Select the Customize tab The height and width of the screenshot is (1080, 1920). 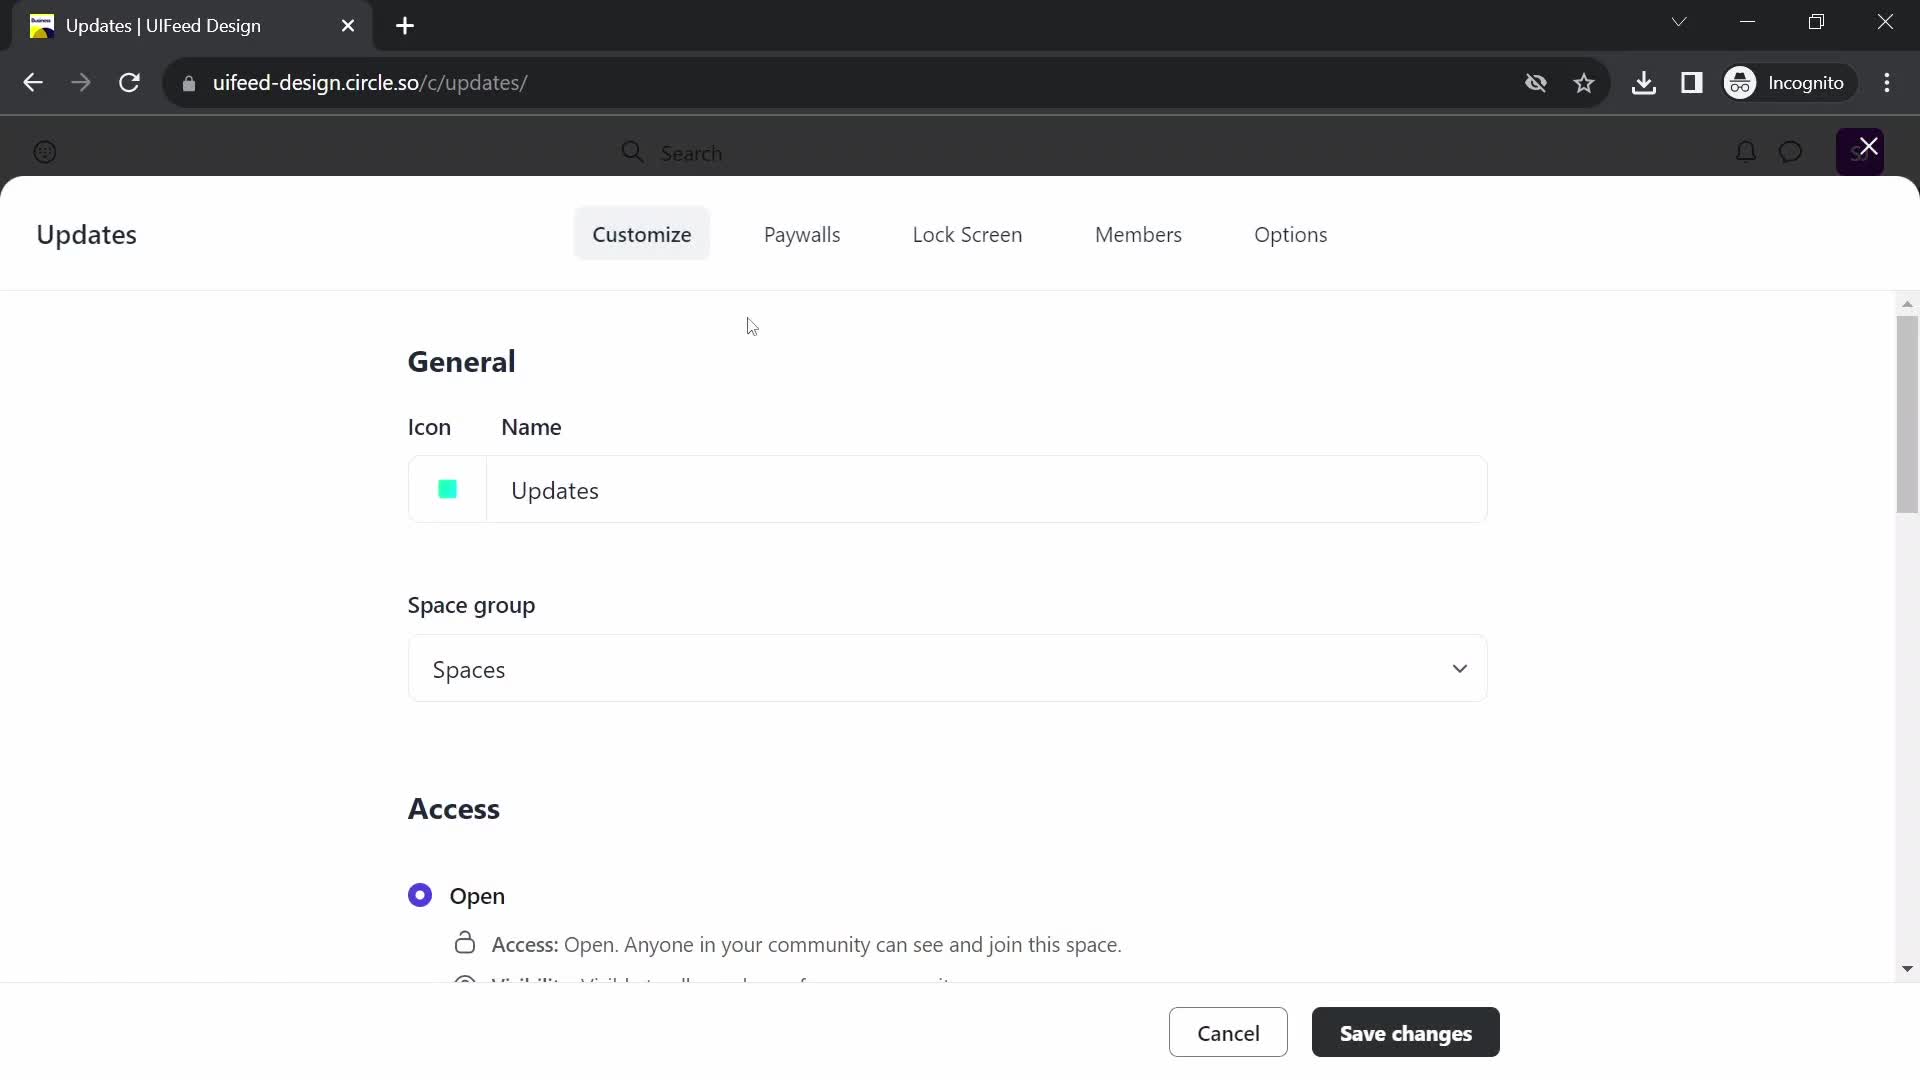642,233
